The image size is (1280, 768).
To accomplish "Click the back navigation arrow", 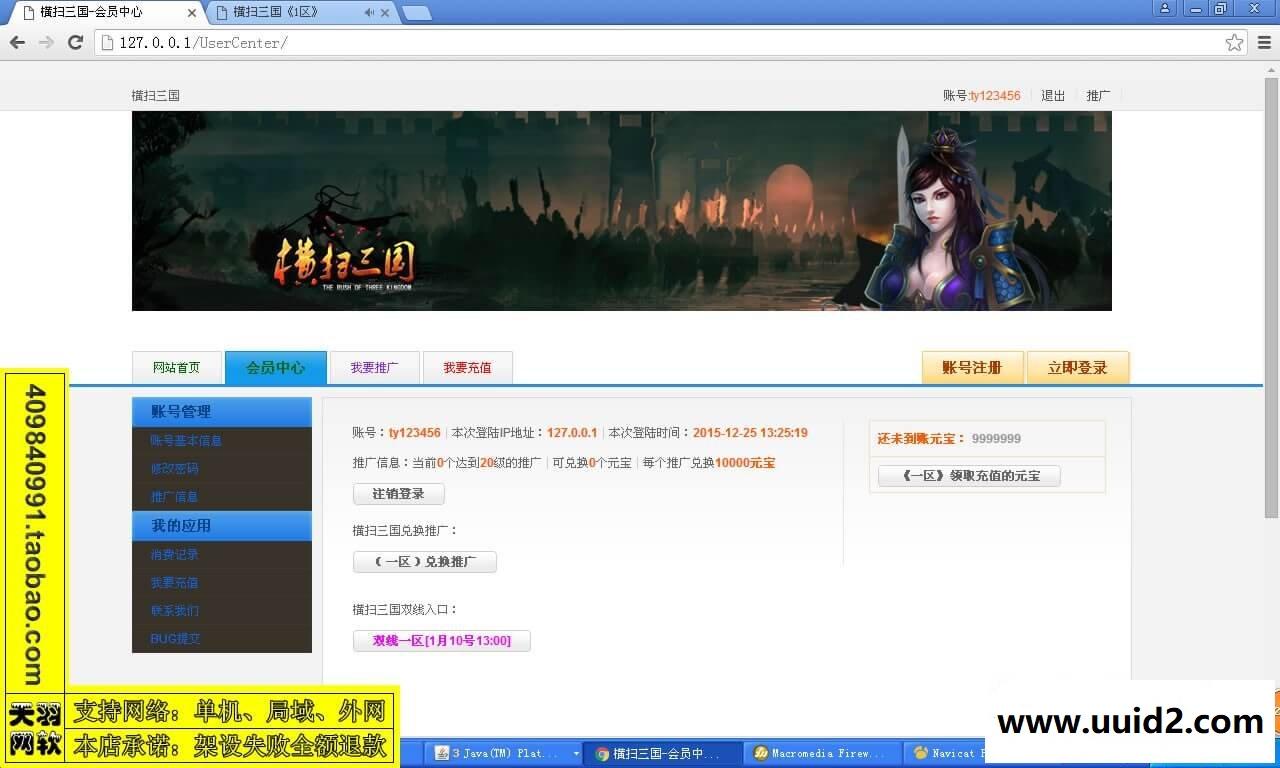I will pyautogui.click(x=16, y=42).
